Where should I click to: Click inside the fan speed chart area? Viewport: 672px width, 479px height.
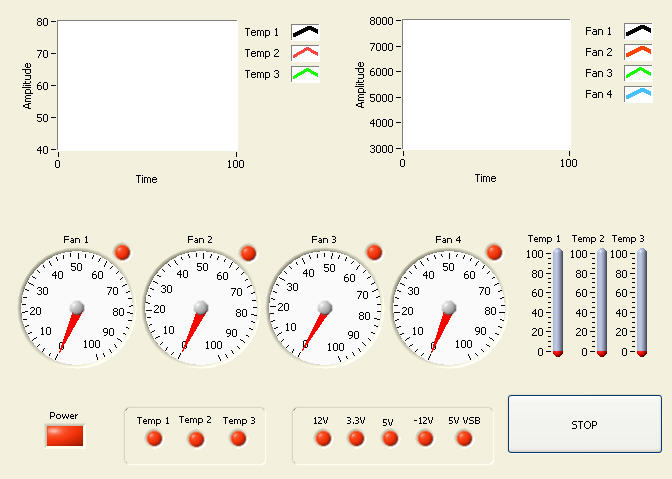coord(485,85)
